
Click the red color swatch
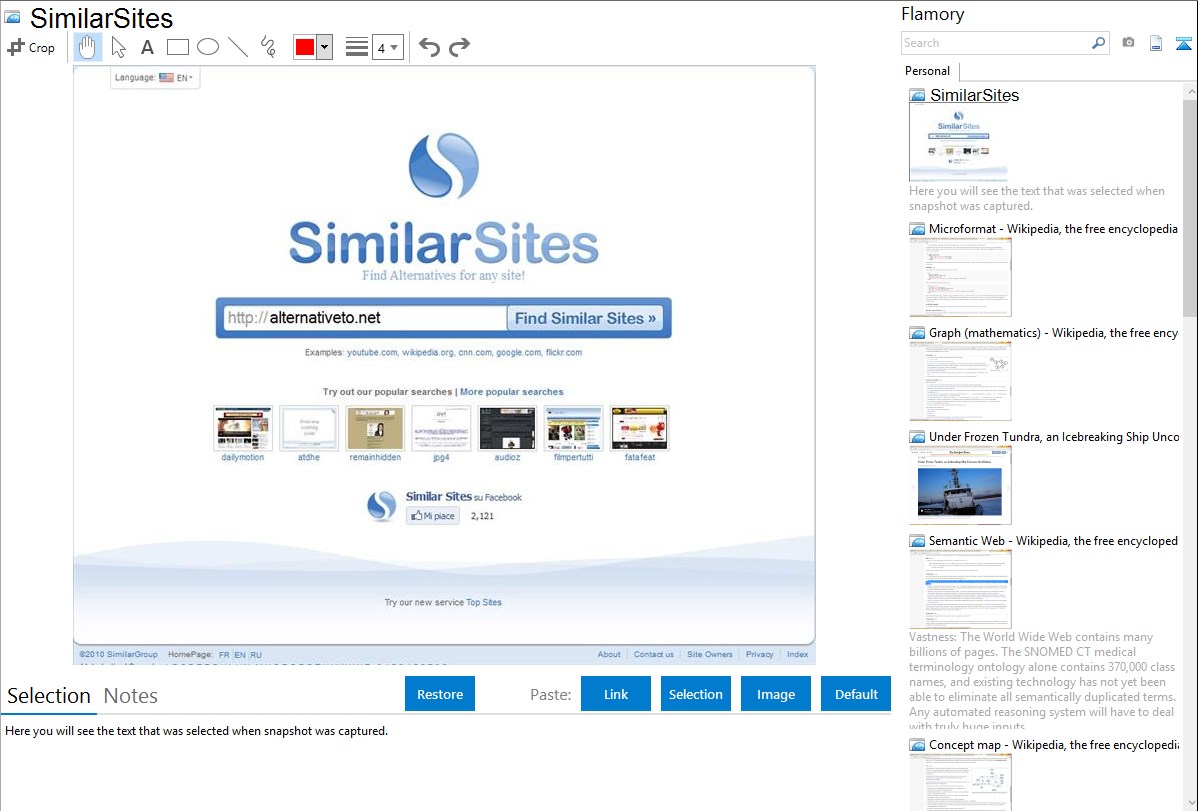(x=305, y=47)
